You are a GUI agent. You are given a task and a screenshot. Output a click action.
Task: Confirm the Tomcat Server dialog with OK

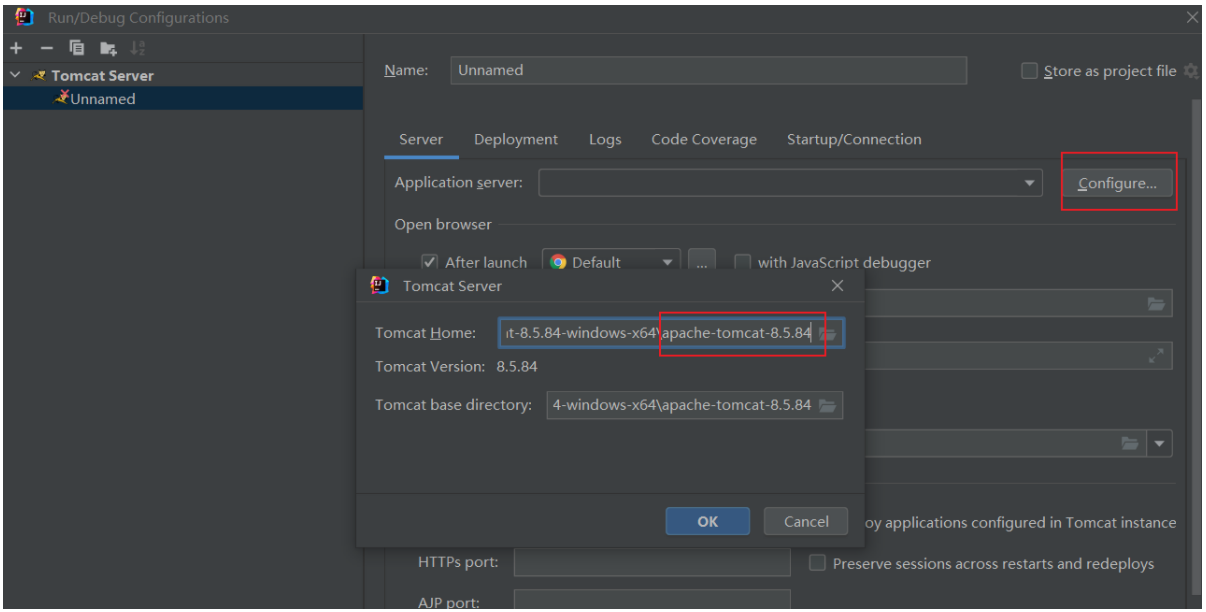coord(708,521)
